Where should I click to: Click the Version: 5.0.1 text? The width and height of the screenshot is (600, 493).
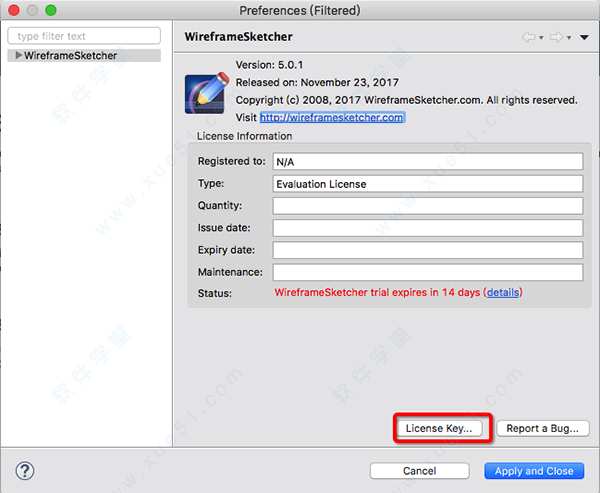tap(269, 65)
